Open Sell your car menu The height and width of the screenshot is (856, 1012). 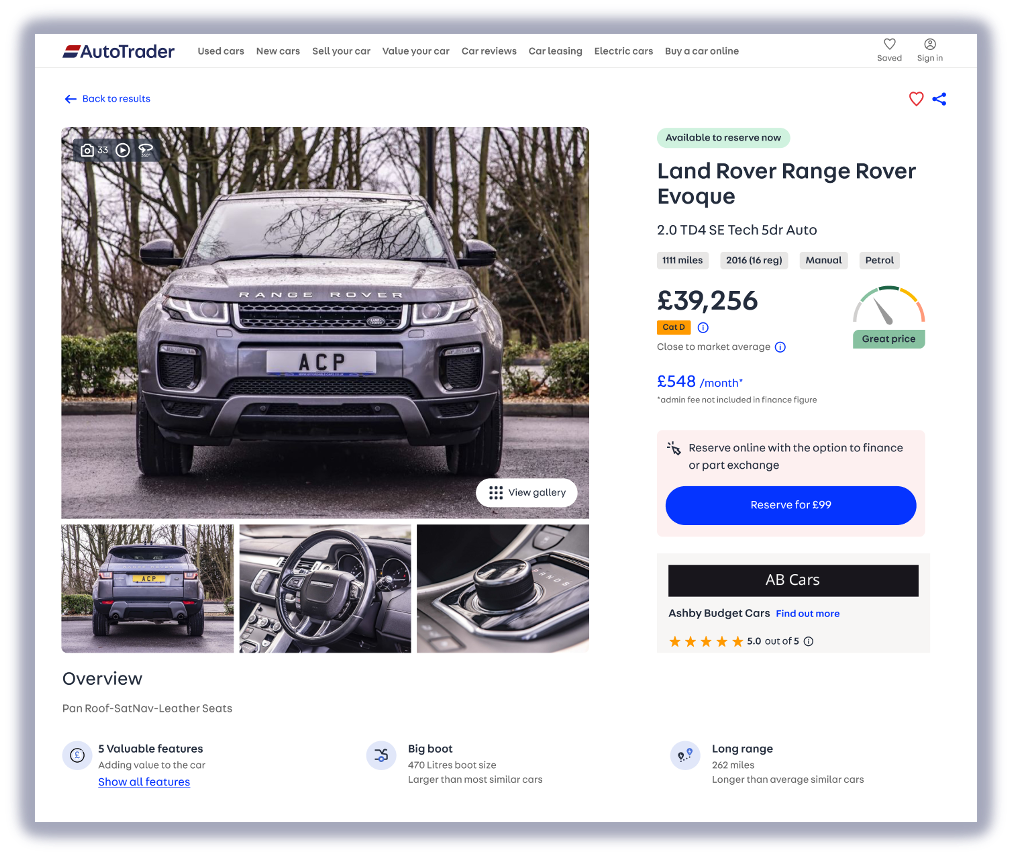pos(341,51)
